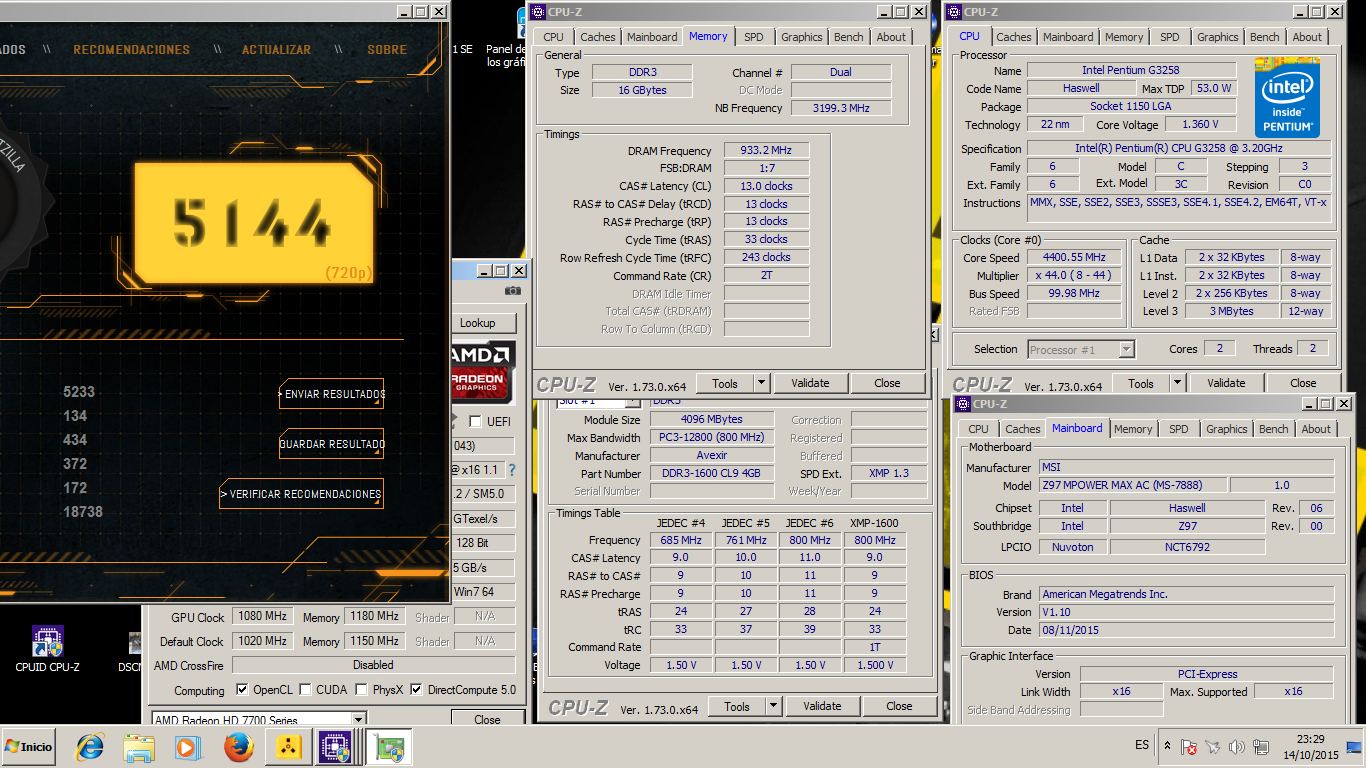1366x768 pixels.
Task: Open Action Center flag icon in tray
Action: point(1189,747)
